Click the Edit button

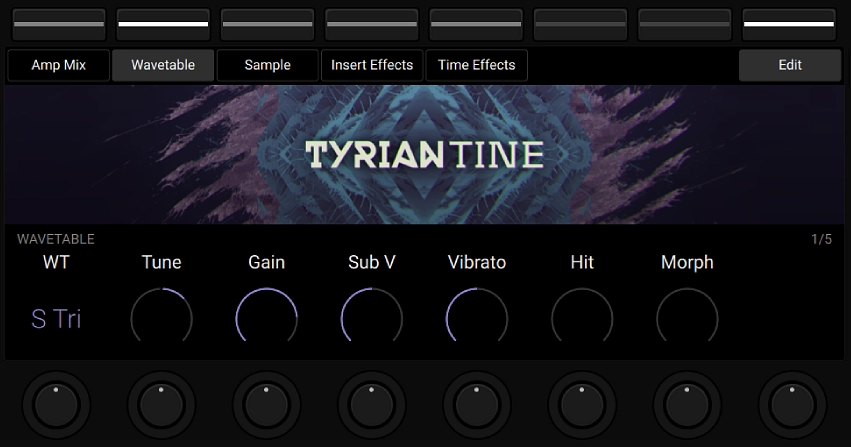pos(790,65)
